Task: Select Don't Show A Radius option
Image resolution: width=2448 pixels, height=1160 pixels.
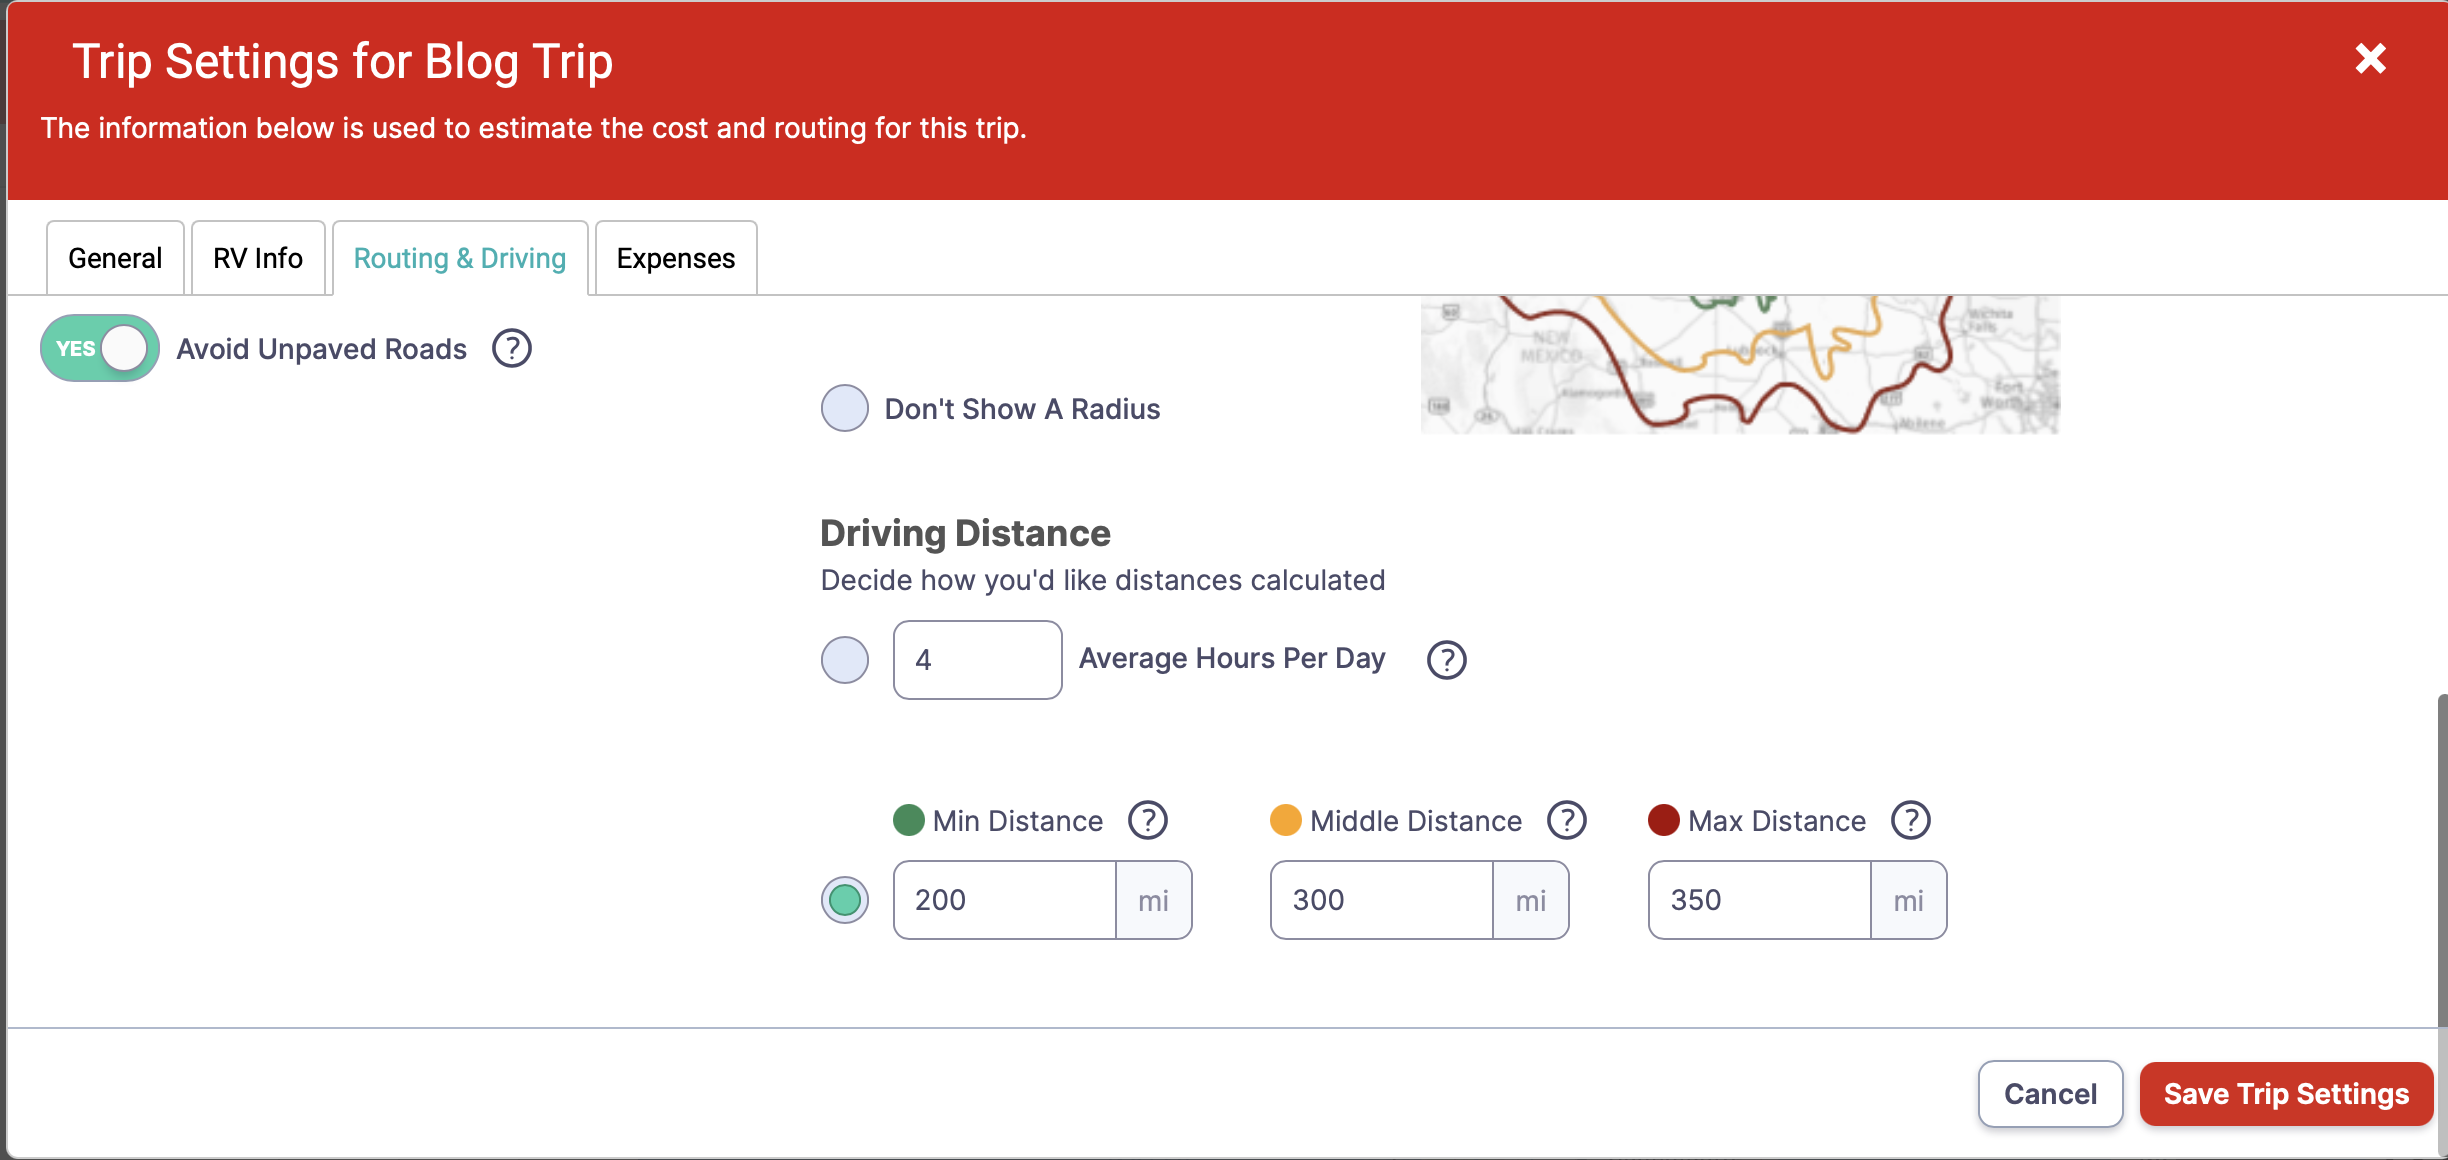Action: [845, 409]
